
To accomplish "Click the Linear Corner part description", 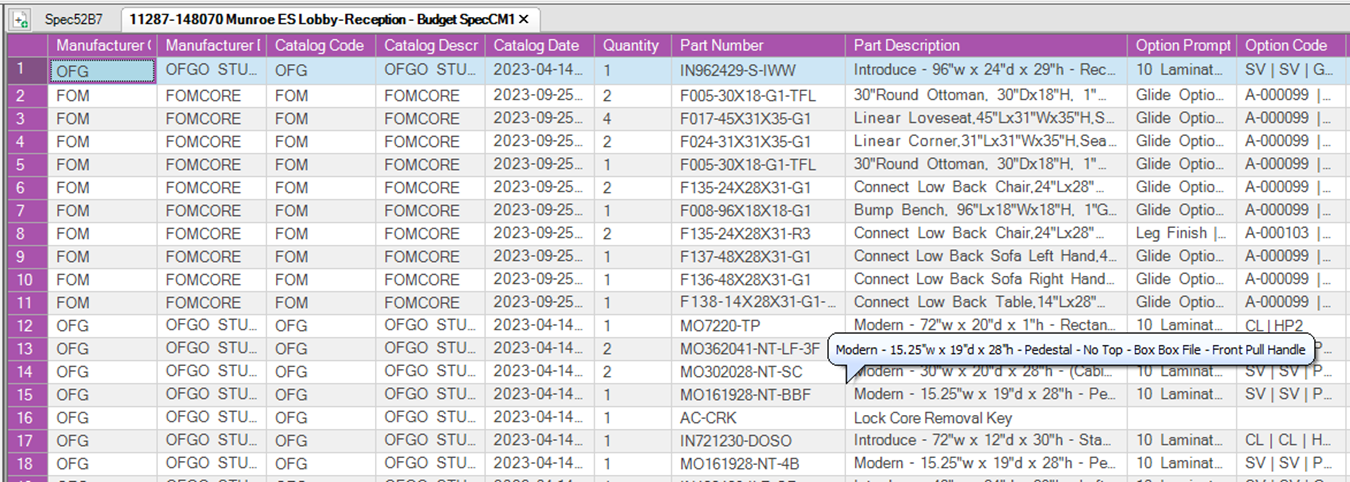I will pyautogui.click(x=986, y=141).
